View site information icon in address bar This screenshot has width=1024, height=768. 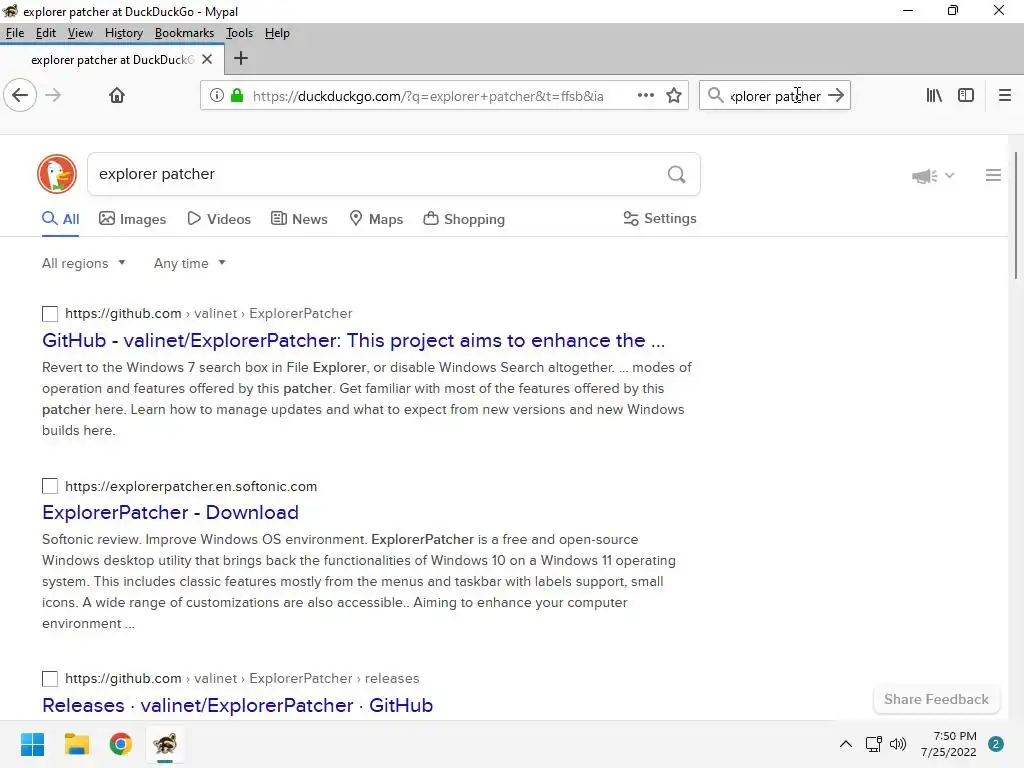pyautogui.click(x=217, y=95)
